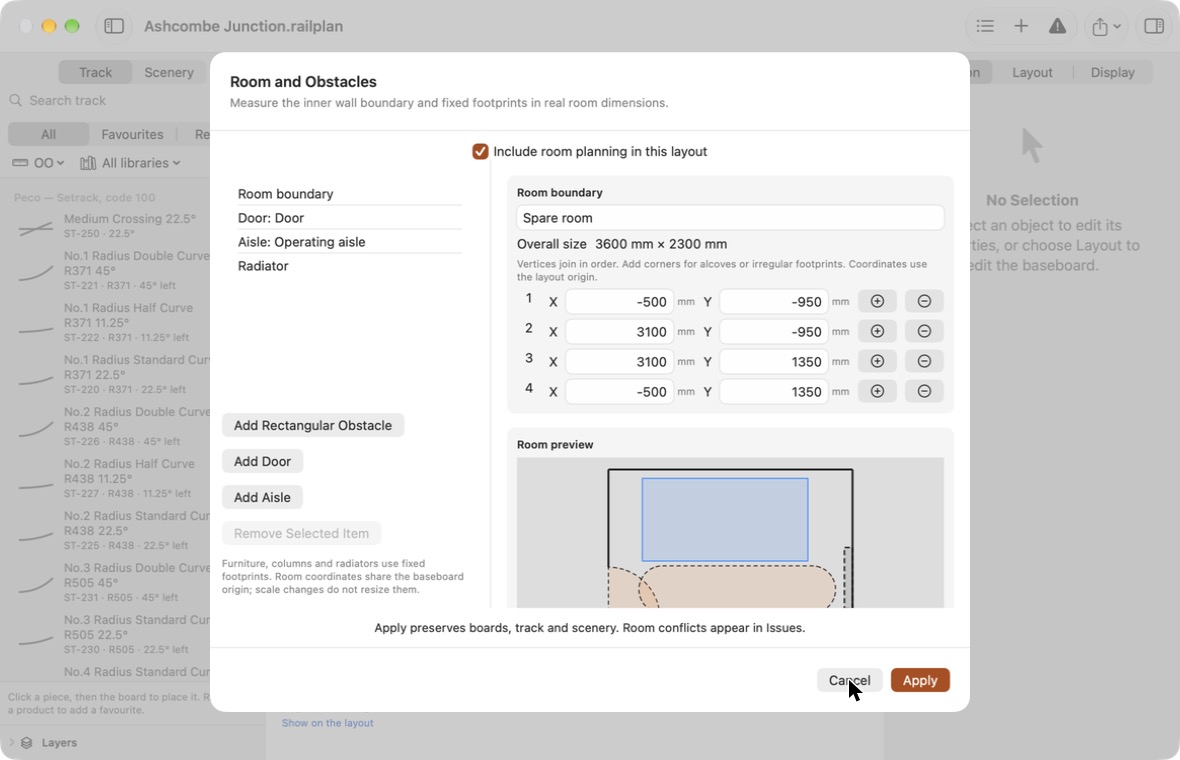Image resolution: width=1180 pixels, height=760 pixels.
Task: Toggle the sidebar icon in the title bar
Action: [114, 26]
